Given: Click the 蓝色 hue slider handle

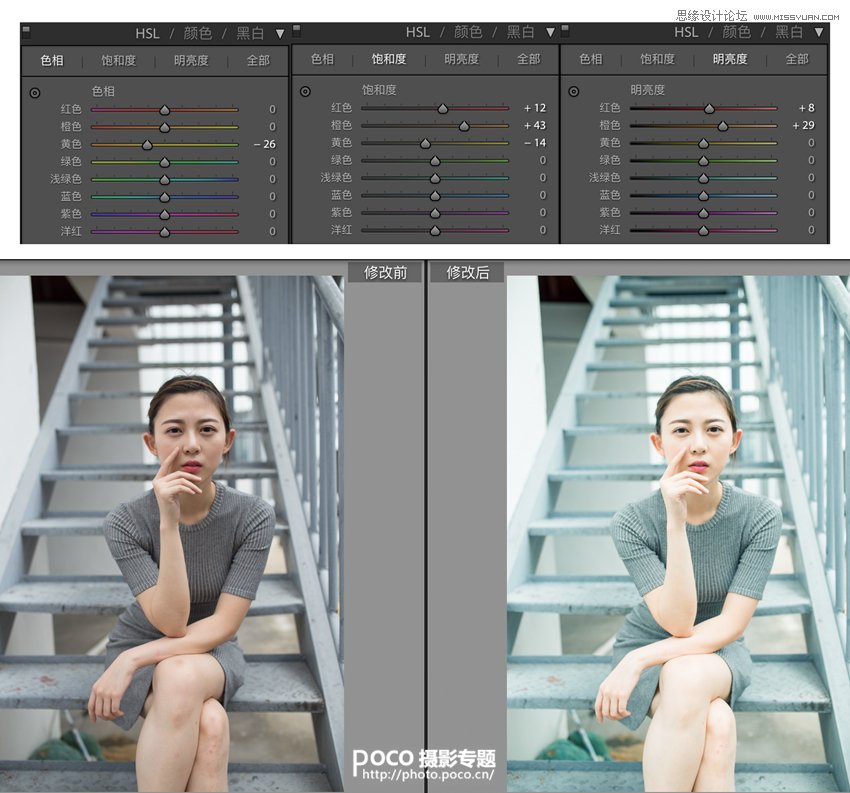Looking at the screenshot, I should tap(165, 197).
